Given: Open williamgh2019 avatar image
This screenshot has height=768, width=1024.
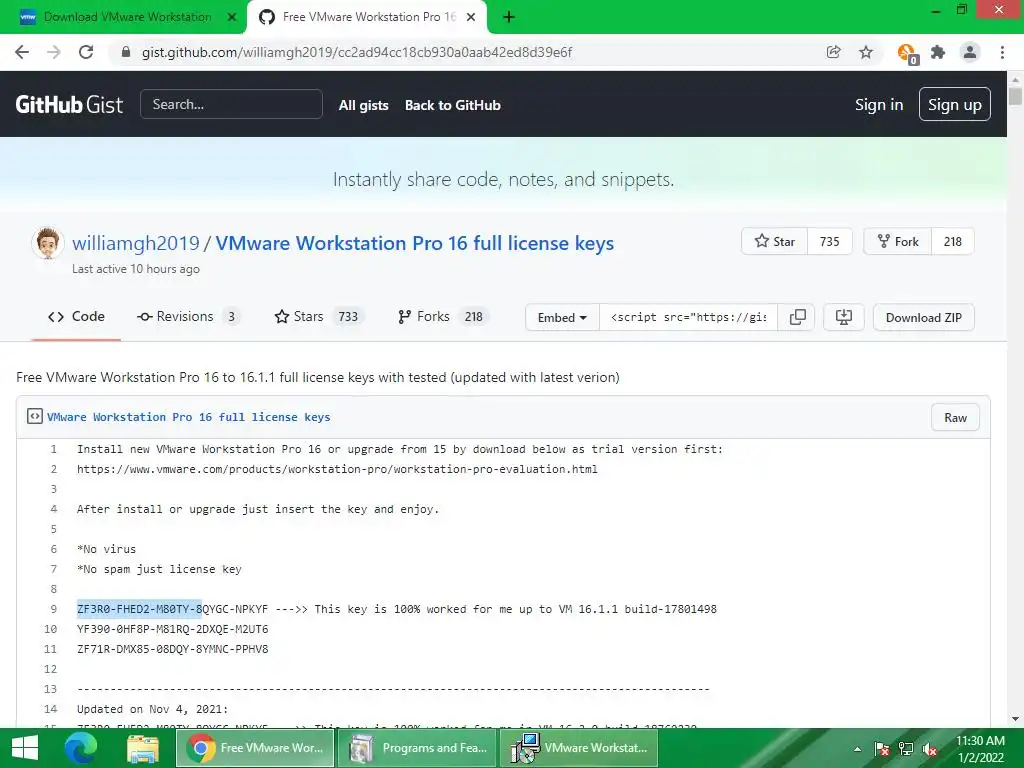Looking at the screenshot, I should click(48, 243).
